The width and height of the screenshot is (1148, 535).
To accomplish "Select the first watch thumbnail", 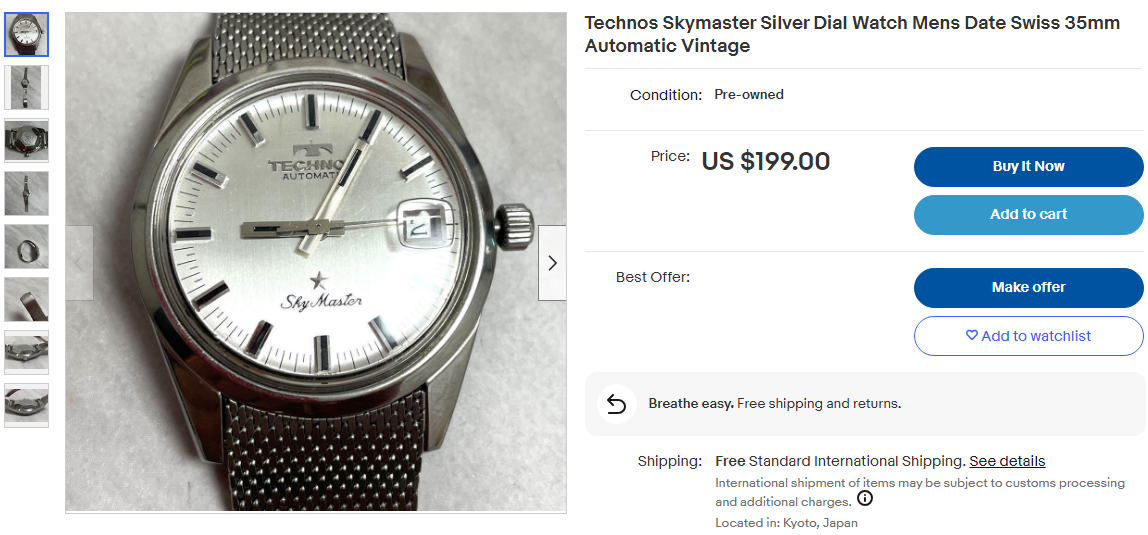I will coord(26,35).
